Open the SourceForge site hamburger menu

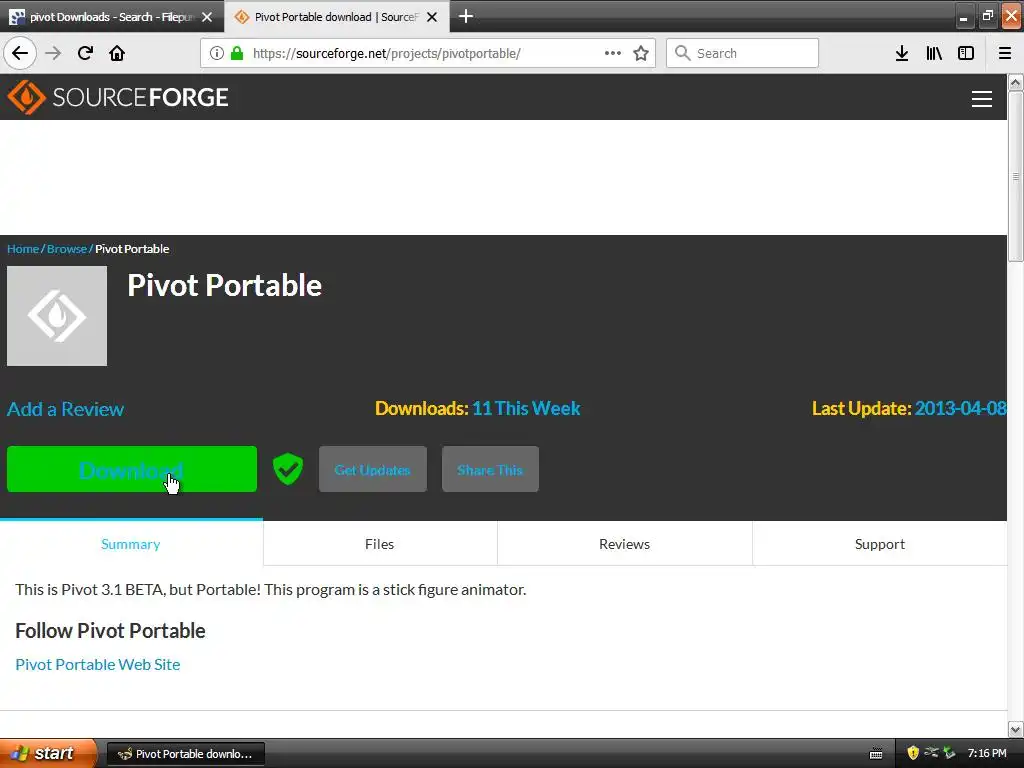tap(982, 99)
